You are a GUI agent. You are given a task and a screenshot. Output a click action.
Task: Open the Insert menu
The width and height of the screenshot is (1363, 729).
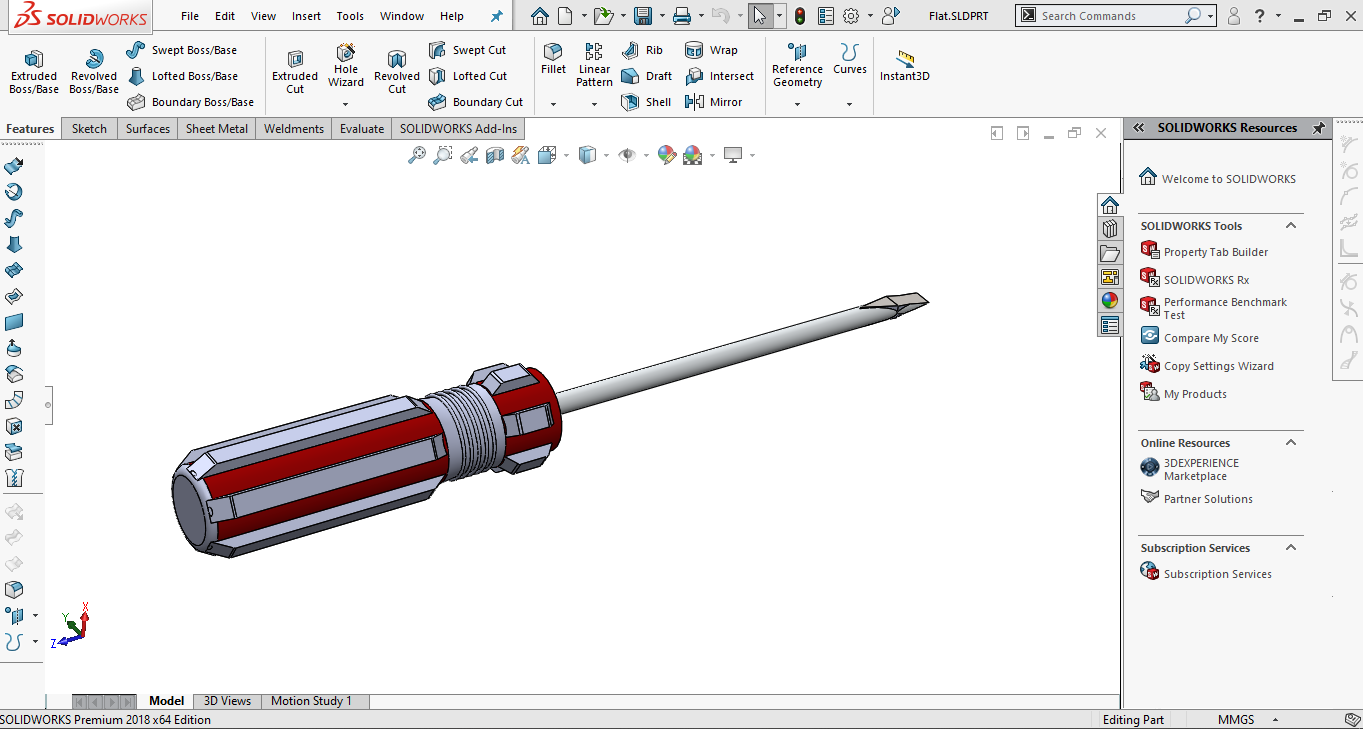[306, 16]
